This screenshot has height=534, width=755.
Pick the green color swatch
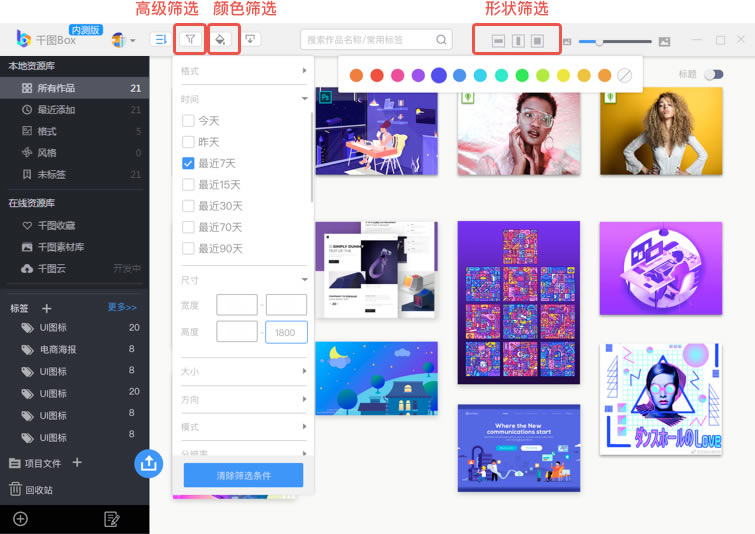pyautogui.click(x=522, y=75)
